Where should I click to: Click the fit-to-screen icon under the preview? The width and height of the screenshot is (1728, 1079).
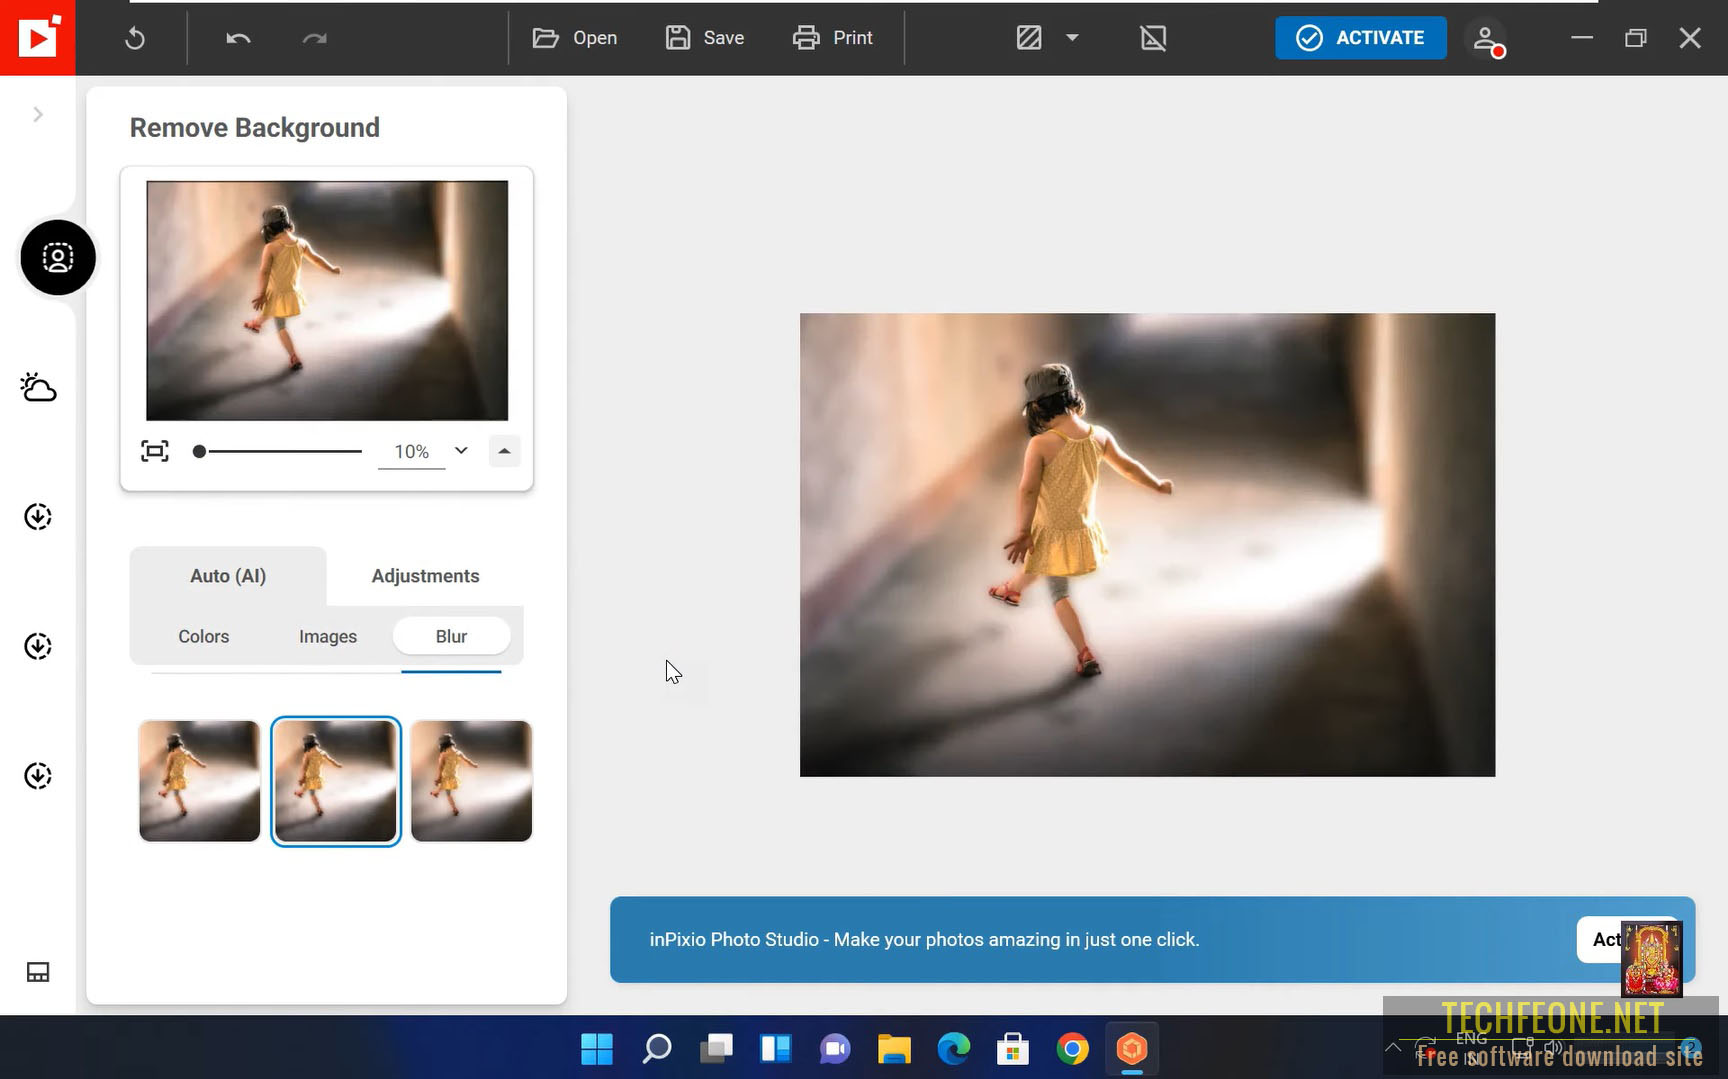coord(154,451)
